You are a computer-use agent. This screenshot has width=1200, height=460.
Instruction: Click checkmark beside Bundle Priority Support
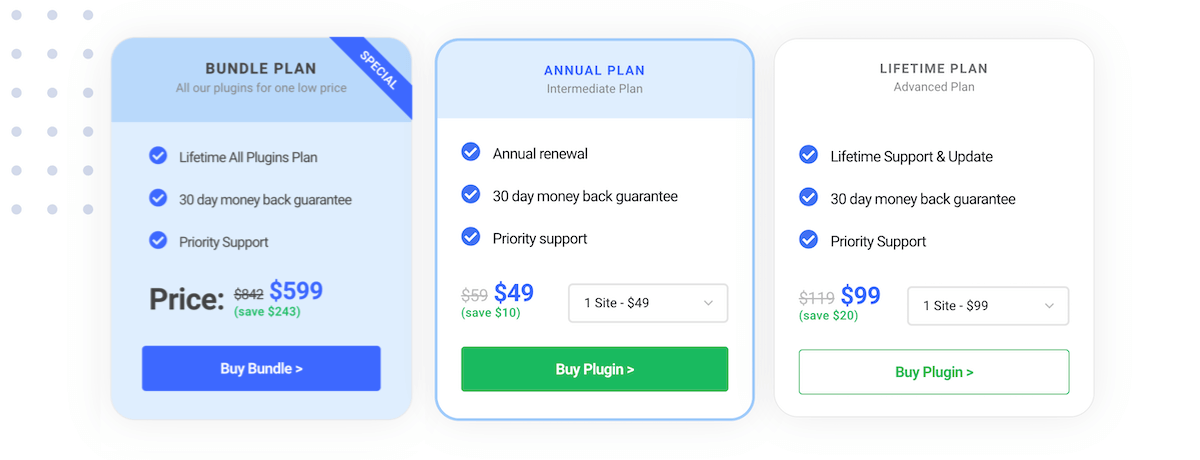tap(158, 240)
